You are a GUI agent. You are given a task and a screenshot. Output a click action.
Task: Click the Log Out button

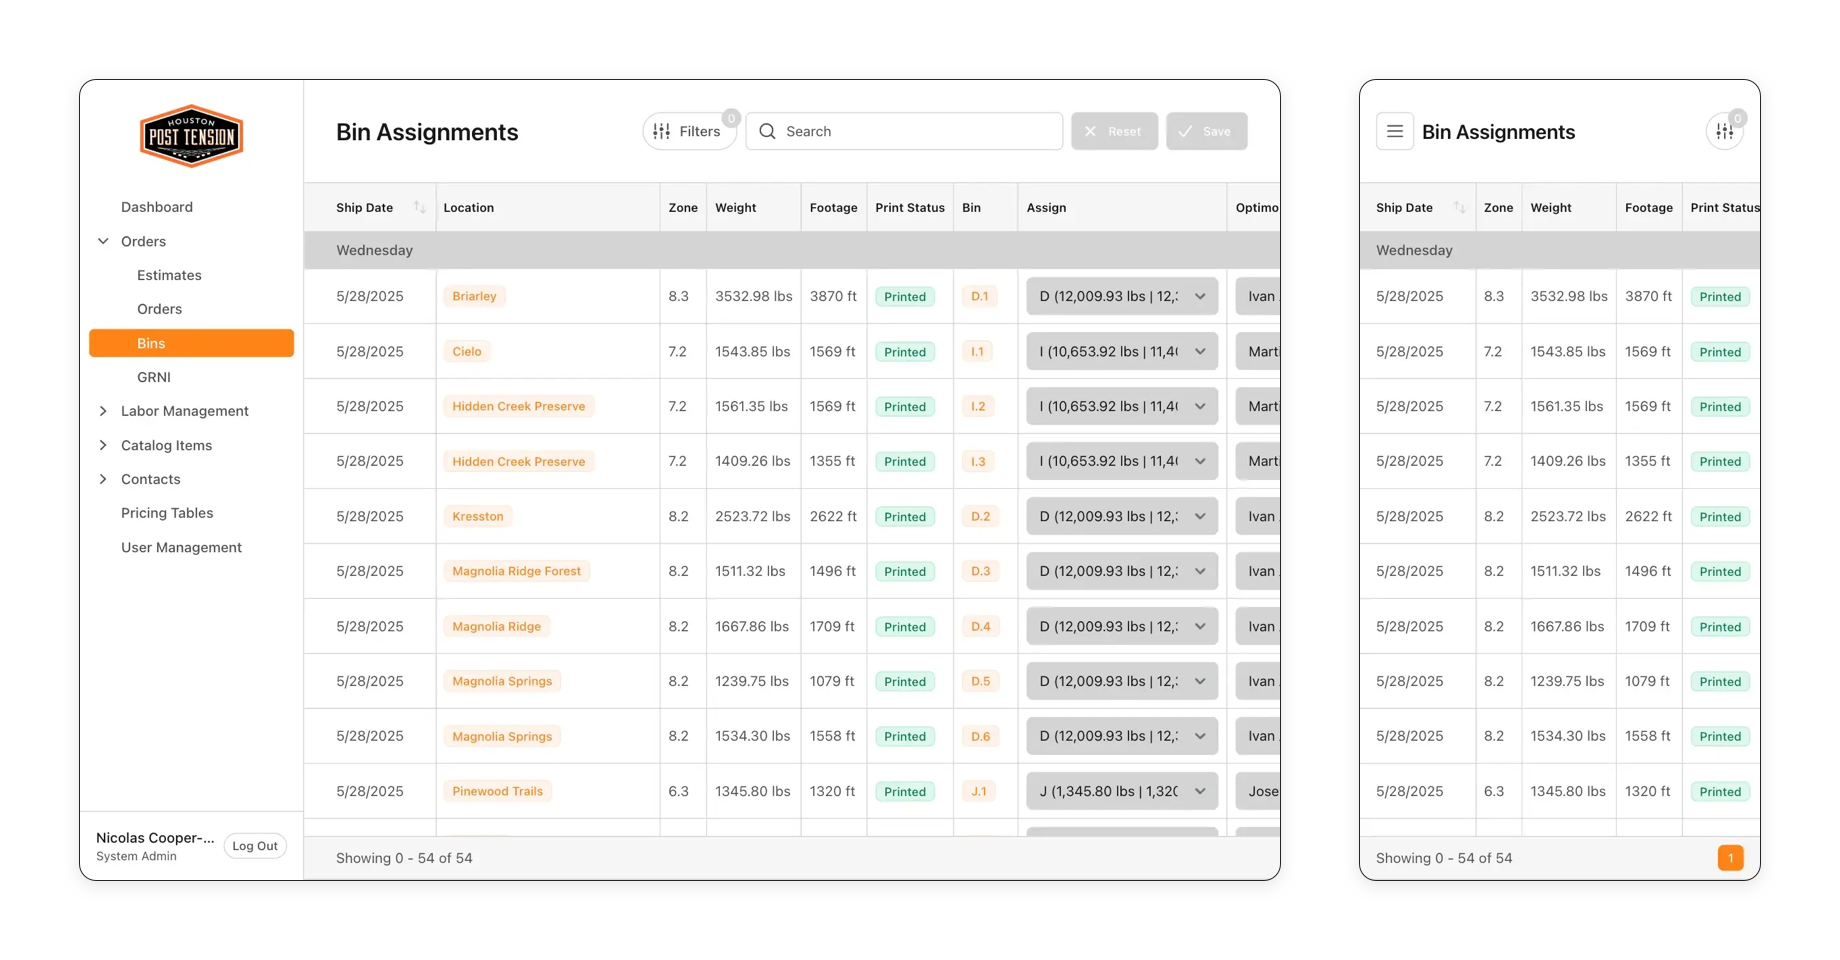pyautogui.click(x=255, y=846)
